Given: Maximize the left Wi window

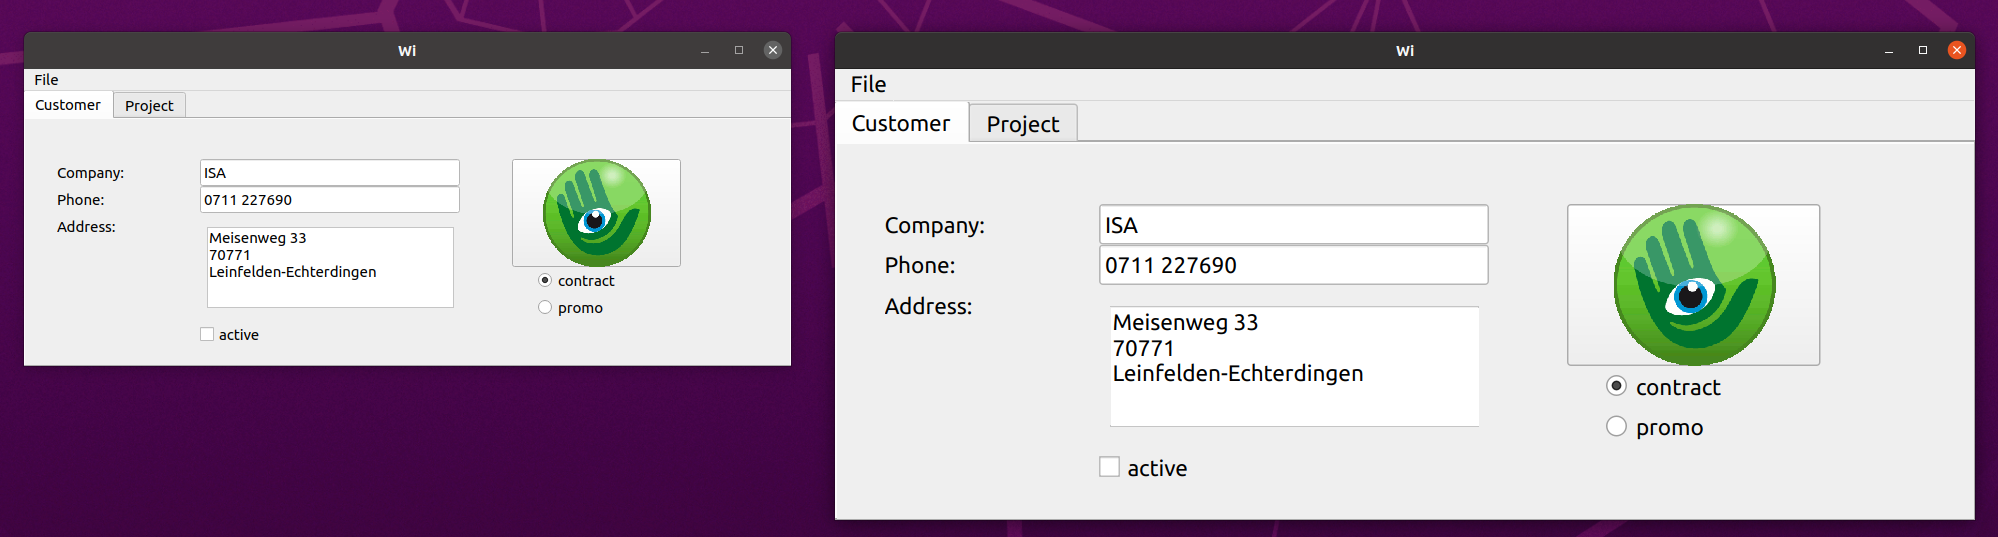Looking at the screenshot, I should (x=739, y=50).
